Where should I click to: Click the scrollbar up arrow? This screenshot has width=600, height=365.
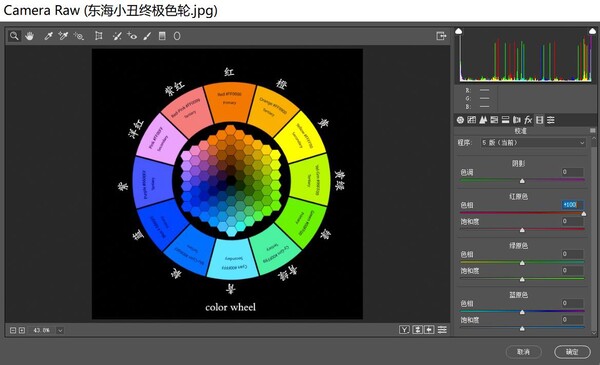tap(593, 138)
